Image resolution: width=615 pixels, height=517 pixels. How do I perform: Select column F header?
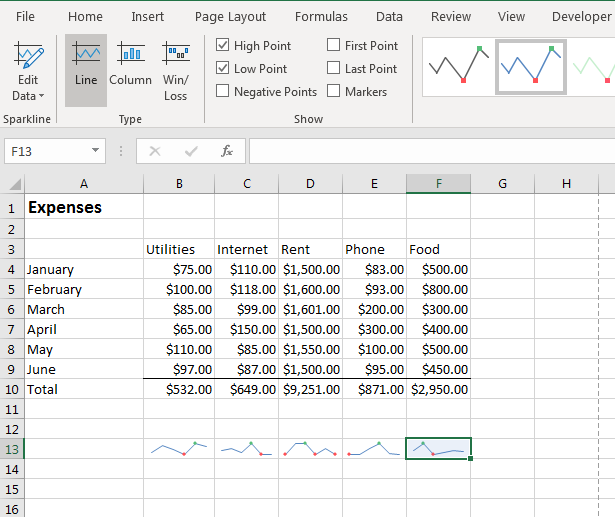(x=439, y=184)
